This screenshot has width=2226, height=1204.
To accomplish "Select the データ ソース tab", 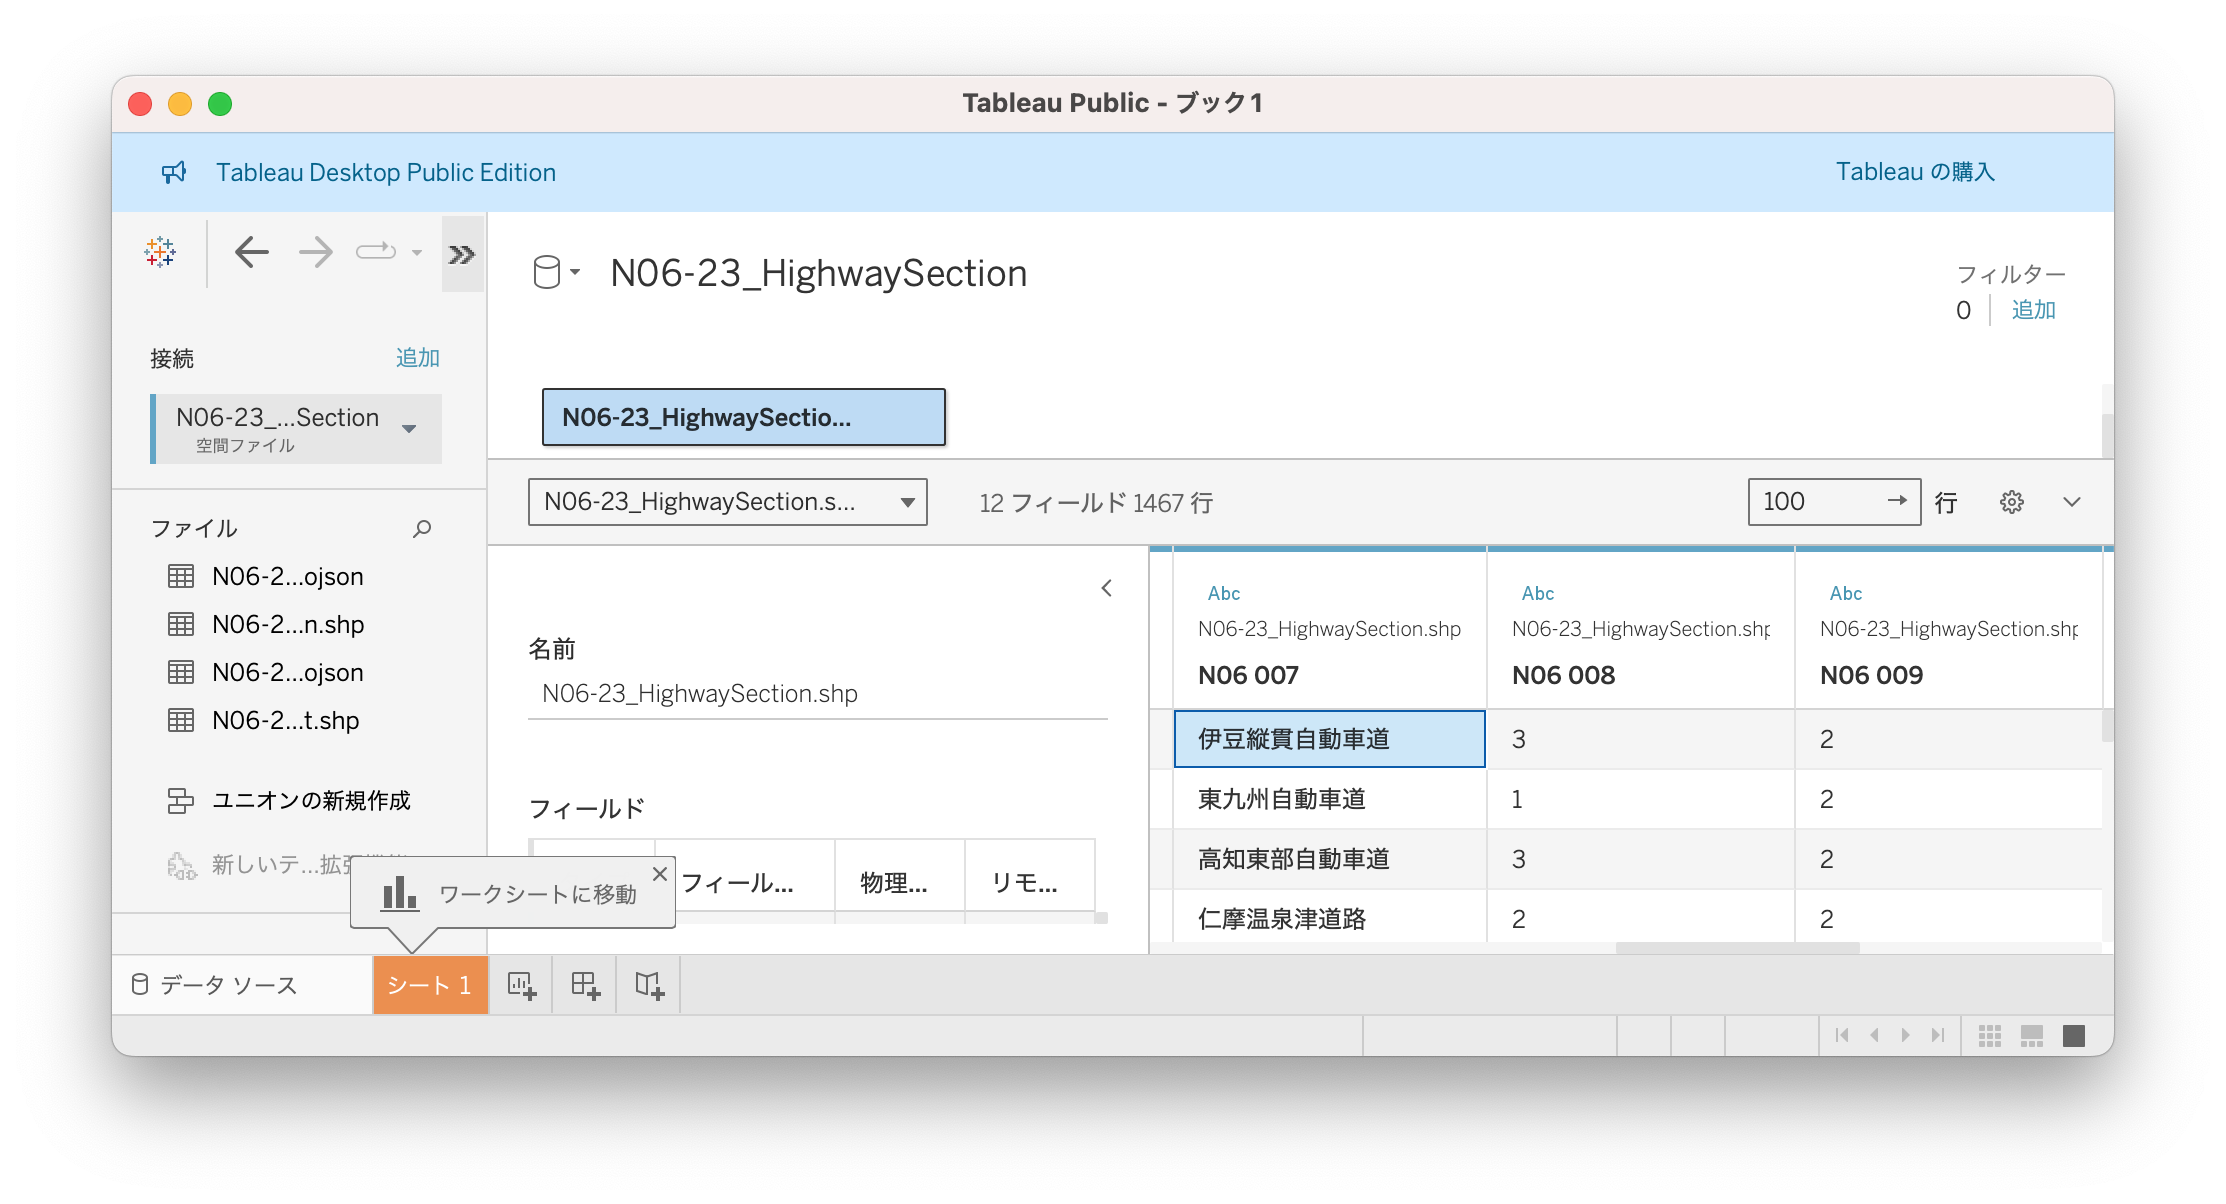I will click(216, 985).
